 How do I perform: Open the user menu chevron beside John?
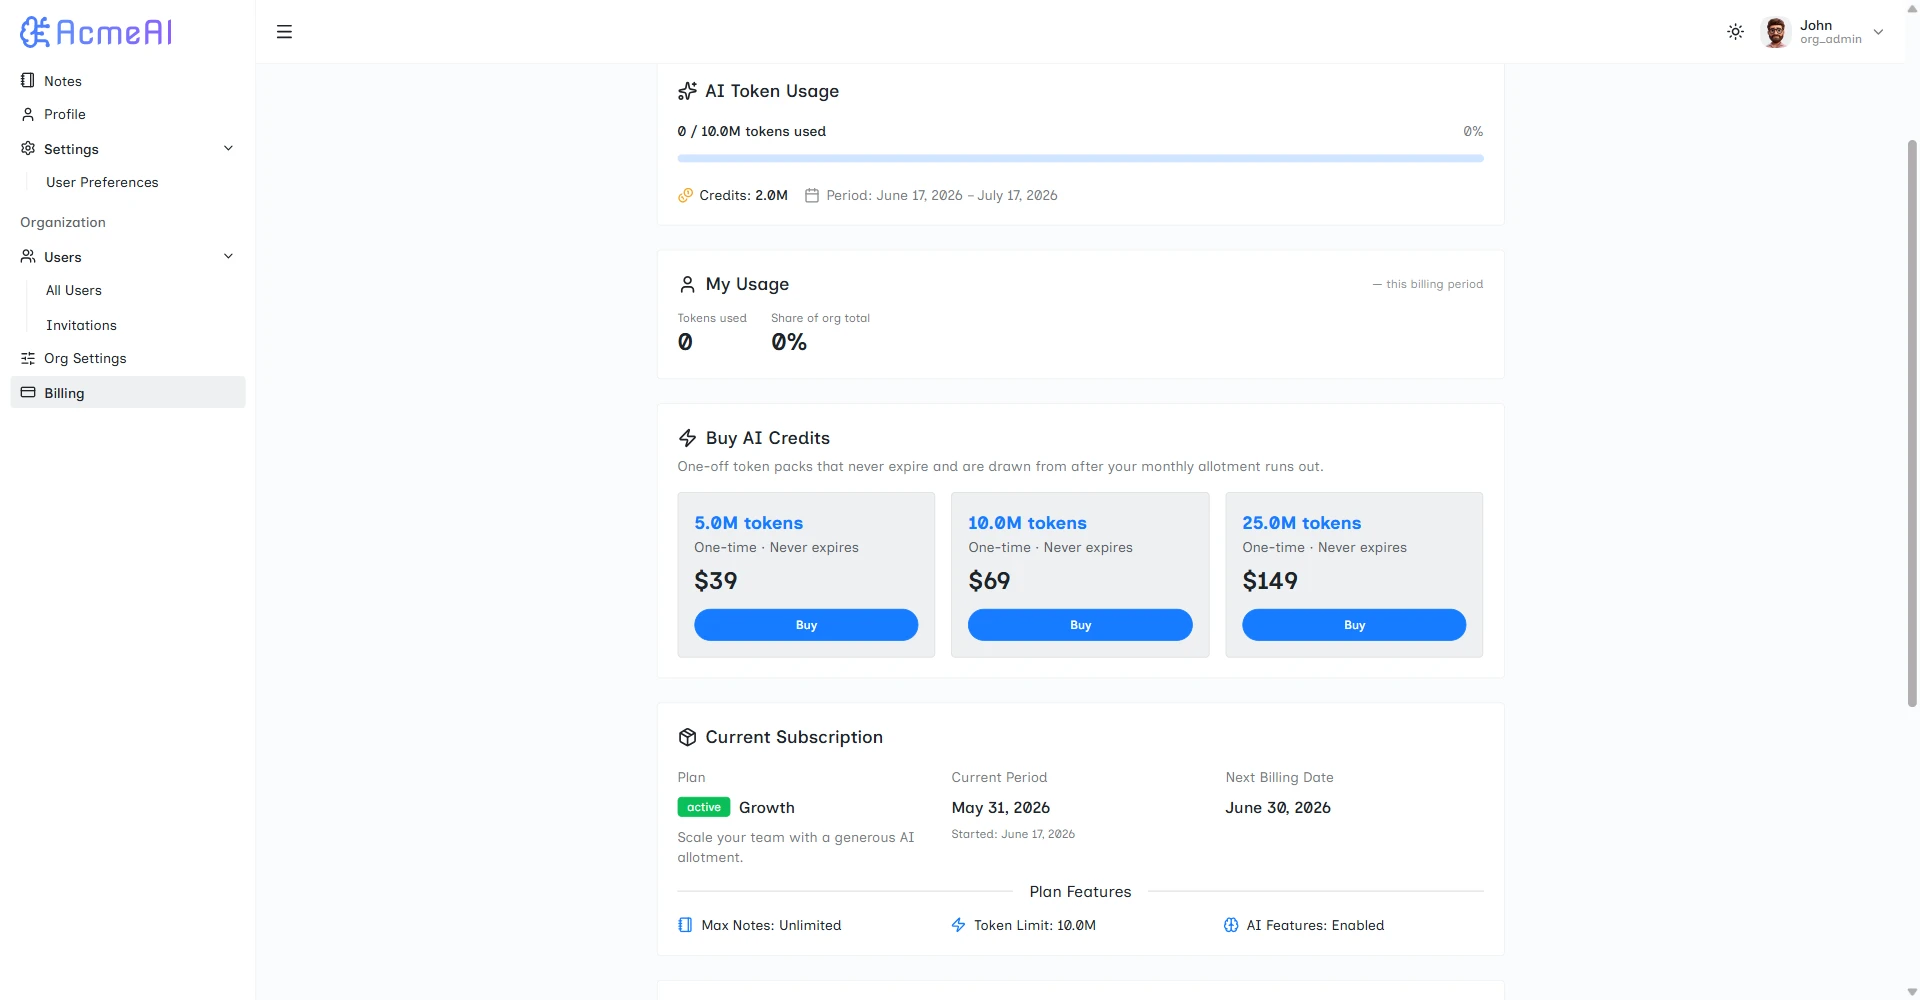point(1878,32)
